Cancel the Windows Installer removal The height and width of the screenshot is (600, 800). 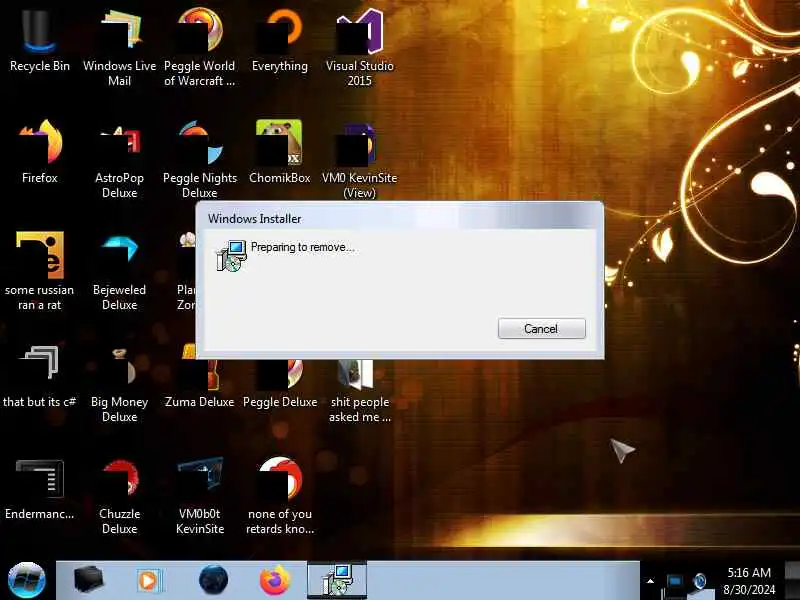[541, 329]
